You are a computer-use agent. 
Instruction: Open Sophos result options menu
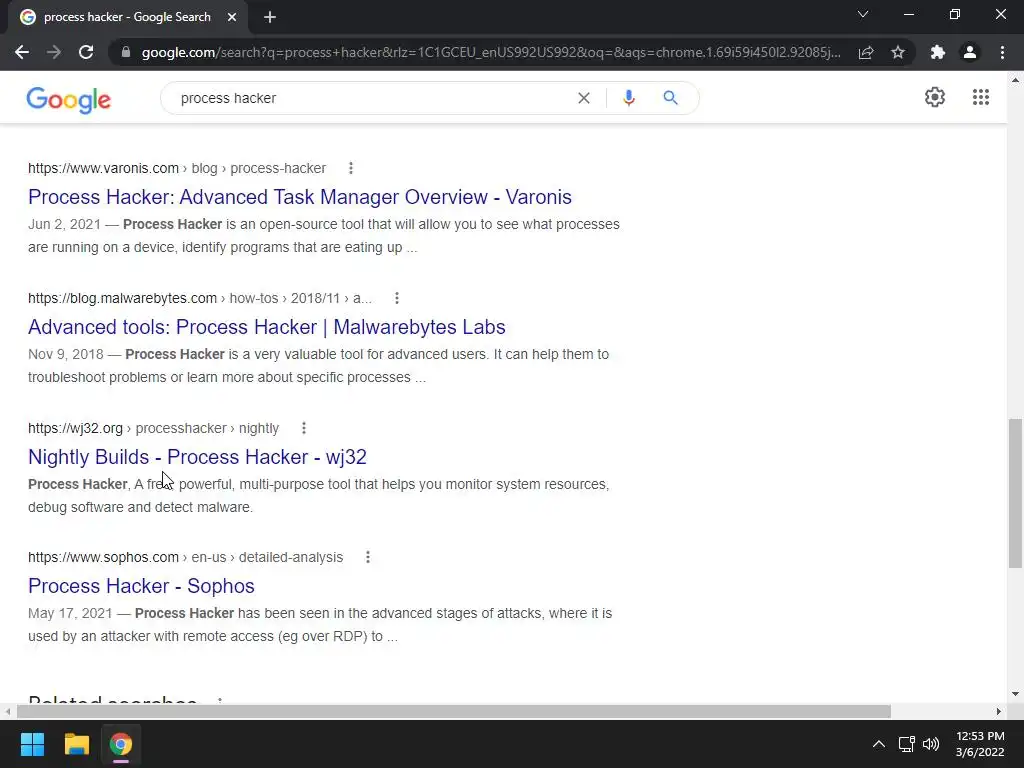point(368,557)
